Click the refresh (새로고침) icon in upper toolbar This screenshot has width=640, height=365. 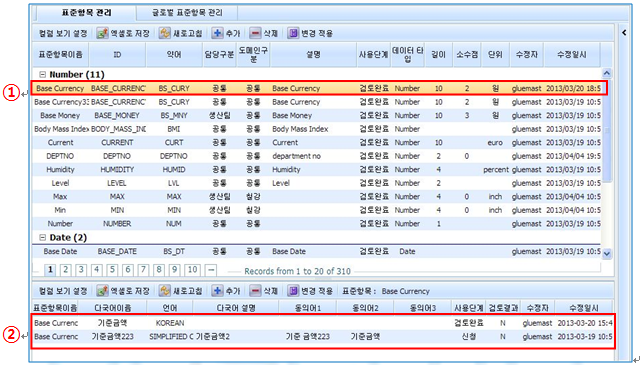(x=164, y=33)
